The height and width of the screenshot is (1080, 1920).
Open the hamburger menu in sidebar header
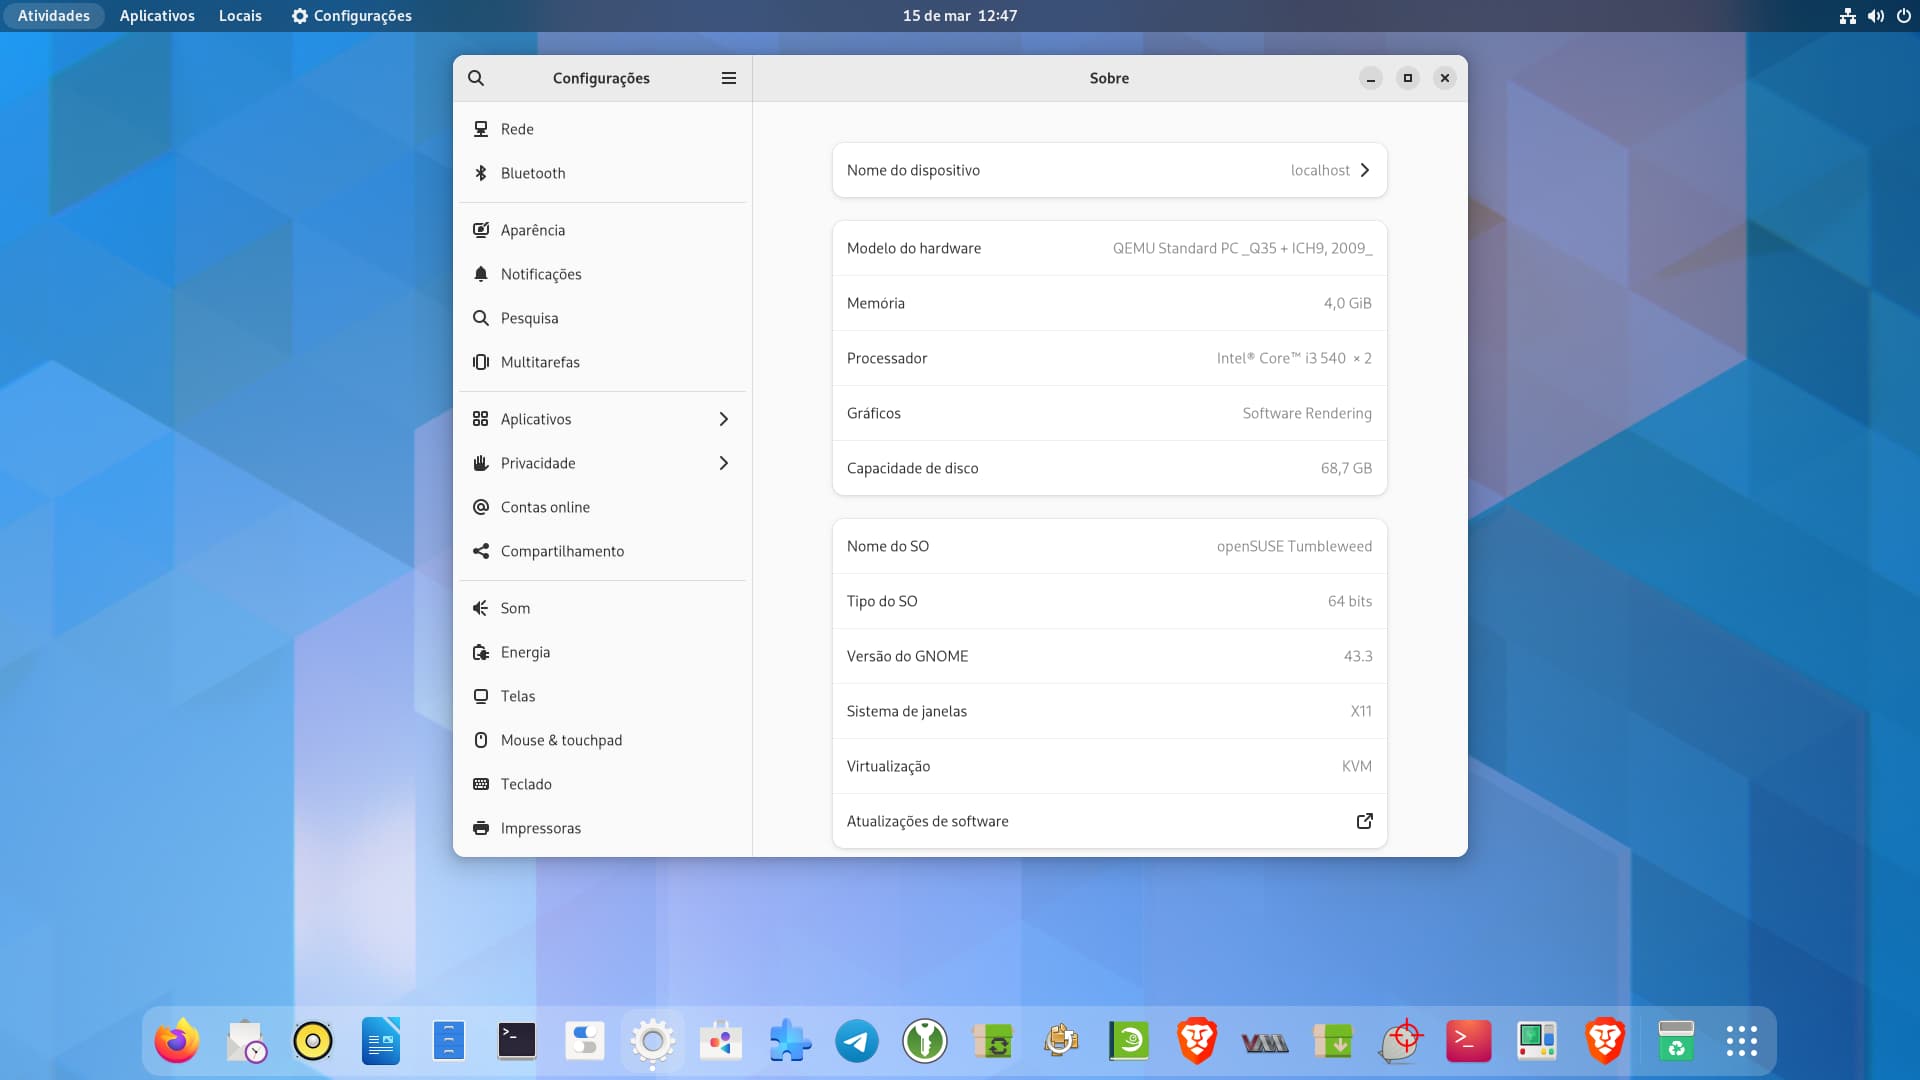coord(729,78)
